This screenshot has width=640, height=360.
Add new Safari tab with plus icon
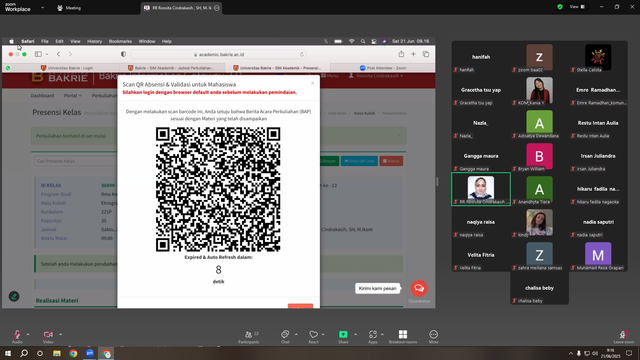pos(413,54)
